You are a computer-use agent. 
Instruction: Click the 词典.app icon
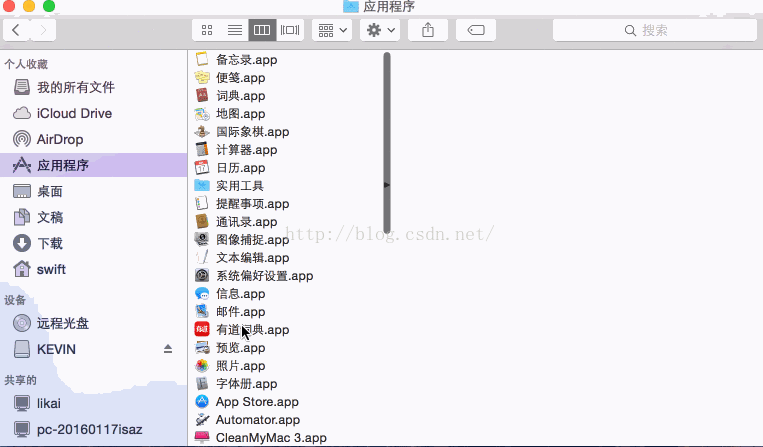pyautogui.click(x=202, y=95)
